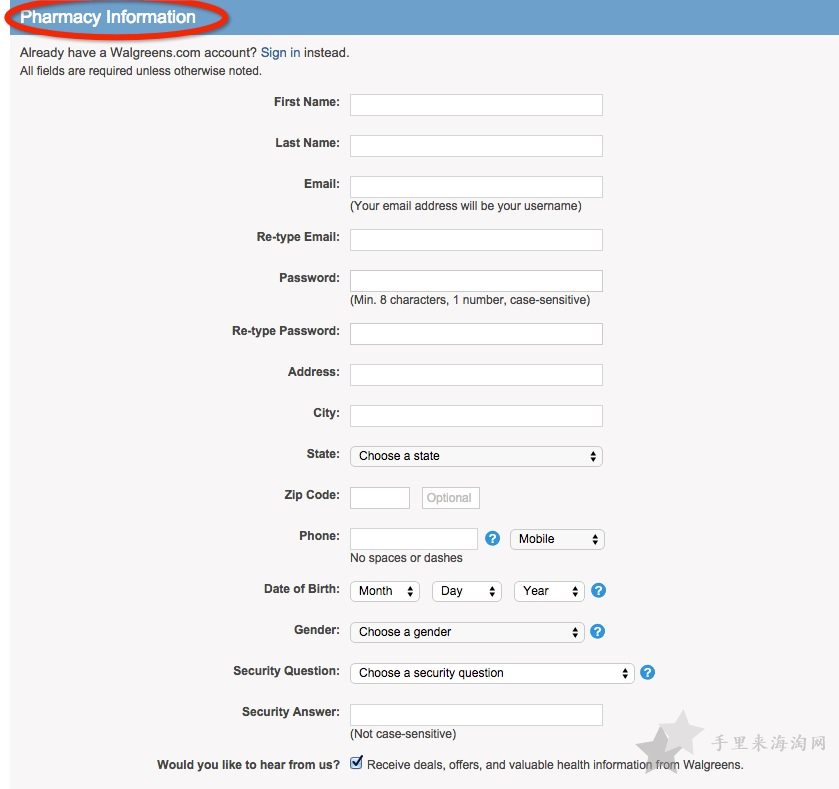This screenshot has width=839, height=789.
Task: Click the Address text field
Action: pyautogui.click(x=476, y=375)
